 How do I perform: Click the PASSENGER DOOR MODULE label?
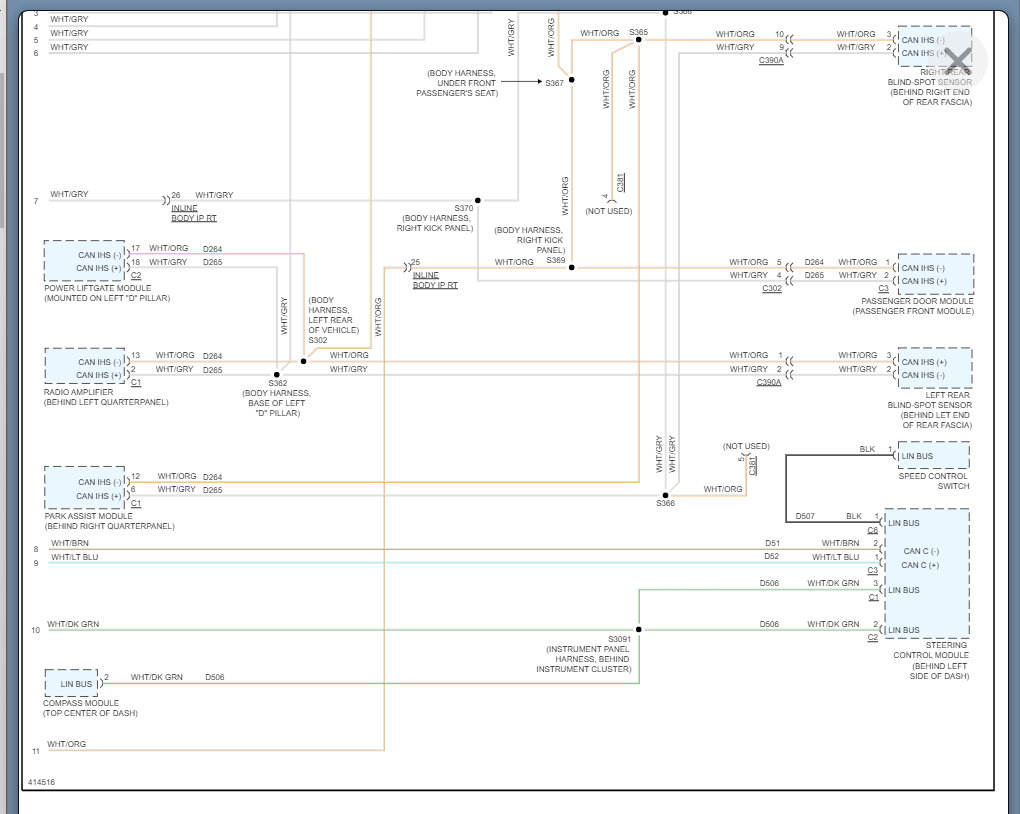coord(917,301)
